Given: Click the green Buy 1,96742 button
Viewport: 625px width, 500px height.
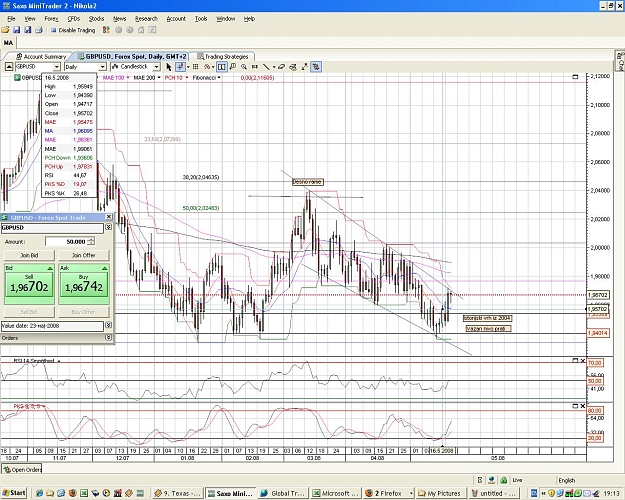Looking at the screenshot, I should click(84, 284).
